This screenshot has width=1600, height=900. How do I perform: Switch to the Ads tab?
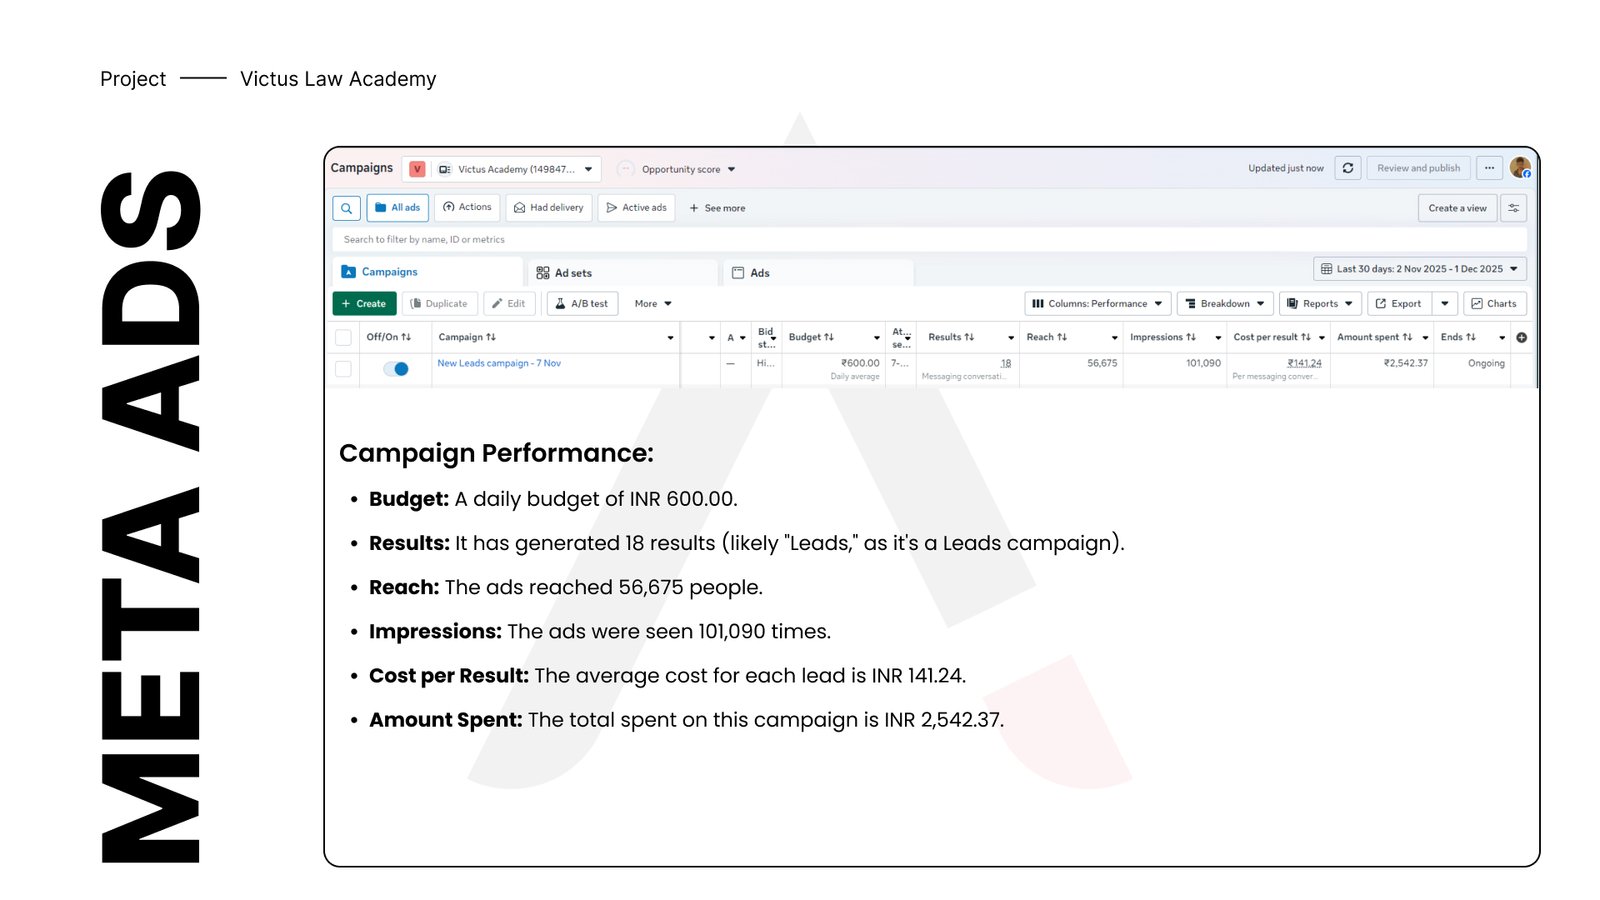tap(759, 273)
